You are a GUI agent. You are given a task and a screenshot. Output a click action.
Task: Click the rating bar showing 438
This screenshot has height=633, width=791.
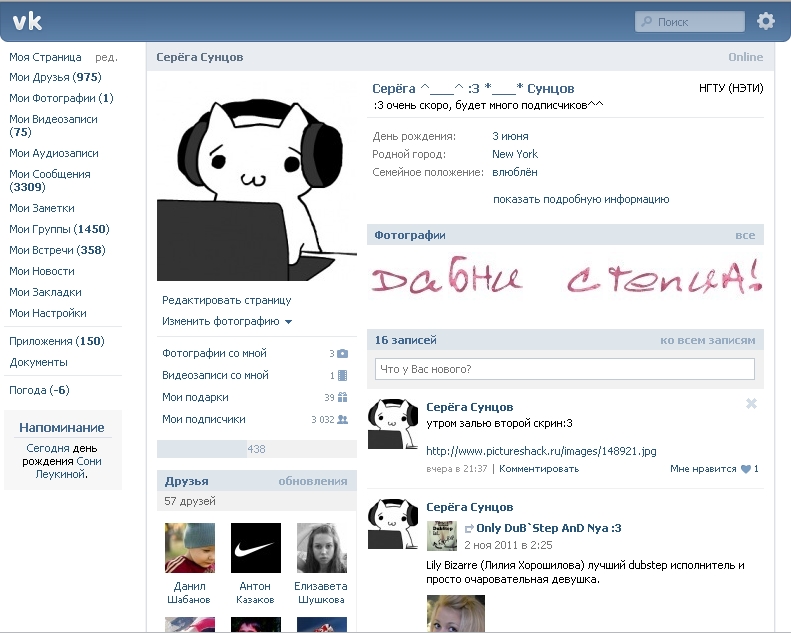(257, 449)
